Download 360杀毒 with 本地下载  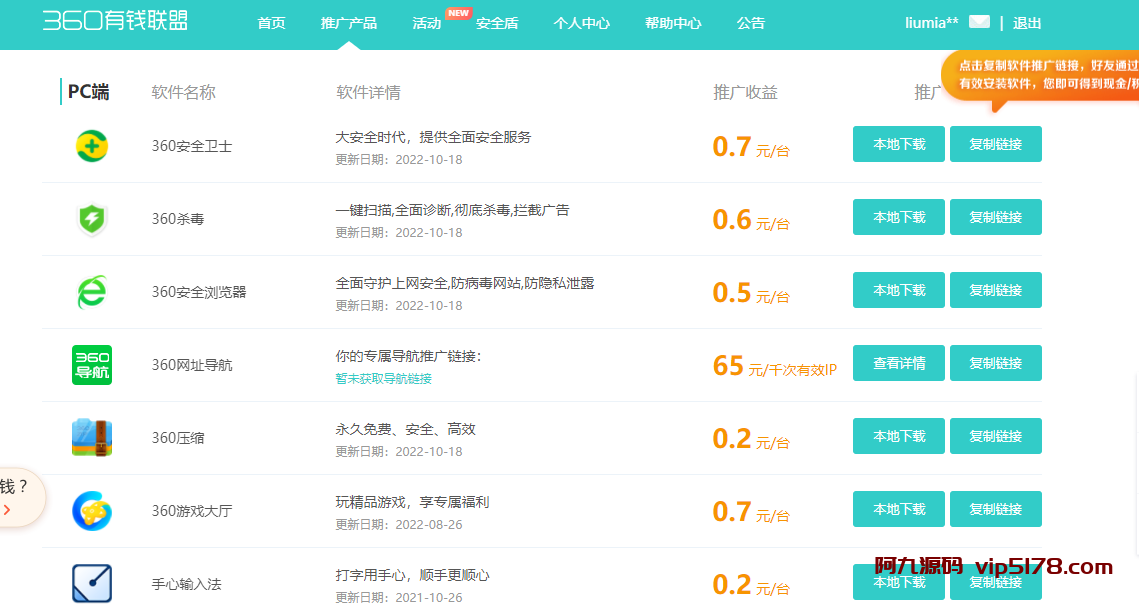(899, 217)
